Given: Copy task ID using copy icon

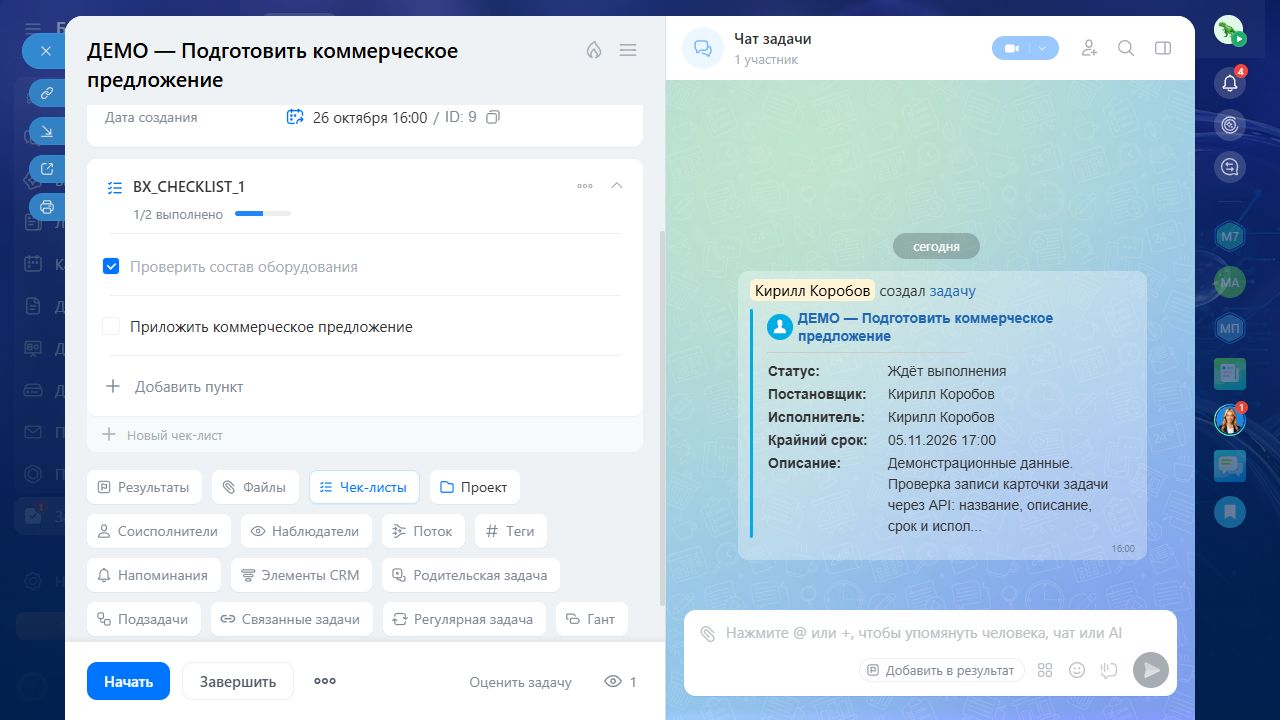Looking at the screenshot, I should point(492,117).
